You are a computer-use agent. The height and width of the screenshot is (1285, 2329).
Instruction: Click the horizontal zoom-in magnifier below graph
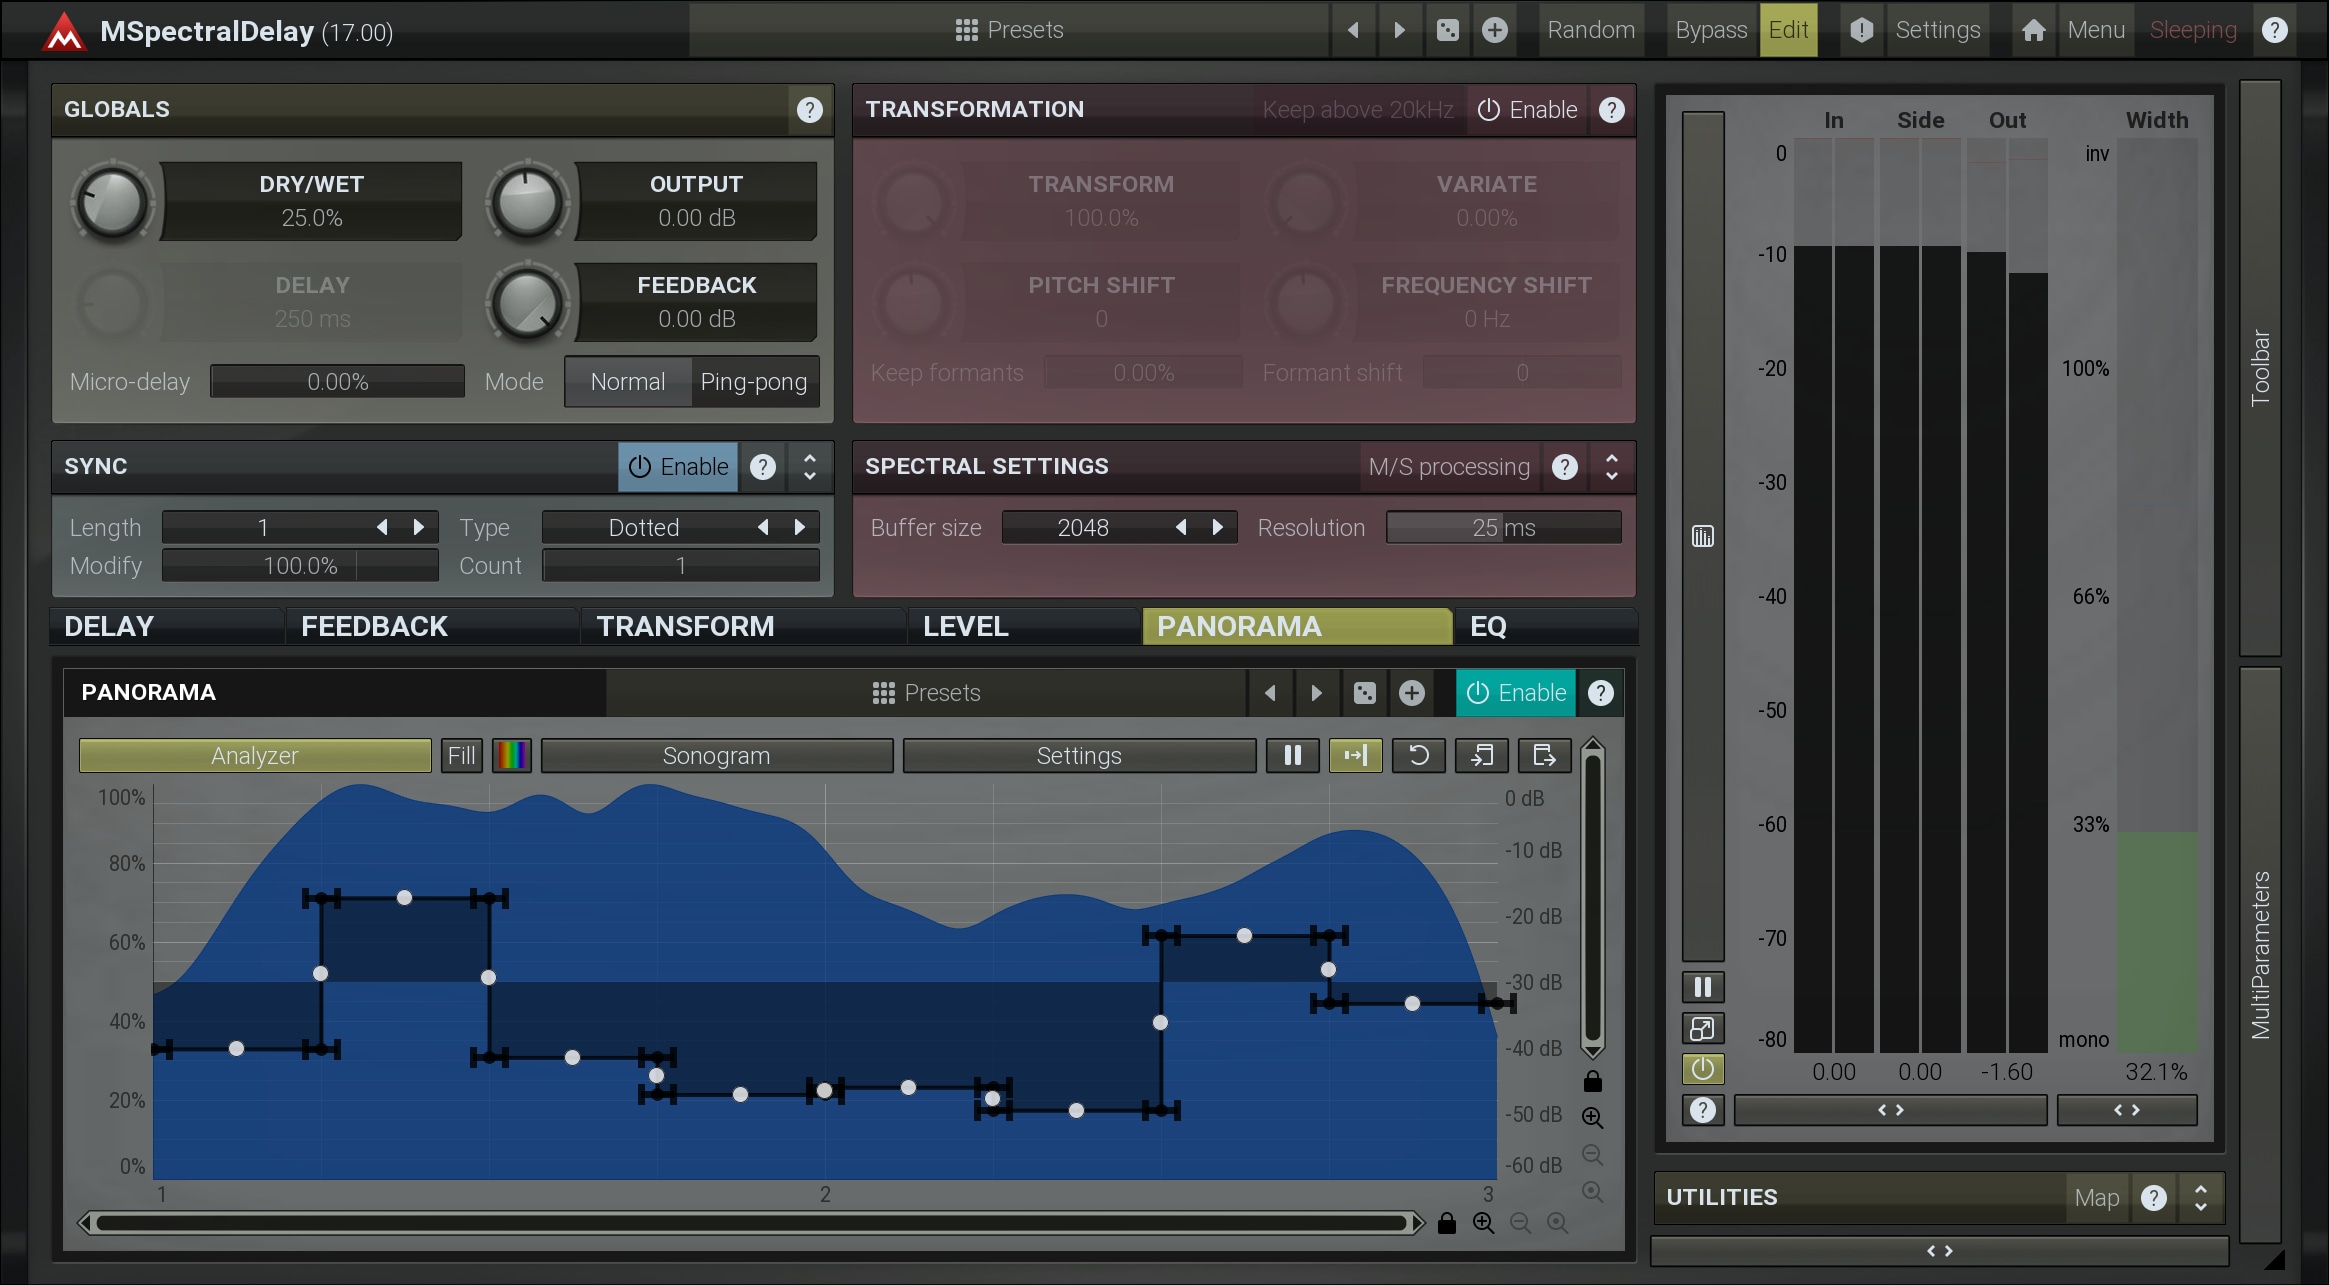pos(1483,1223)
